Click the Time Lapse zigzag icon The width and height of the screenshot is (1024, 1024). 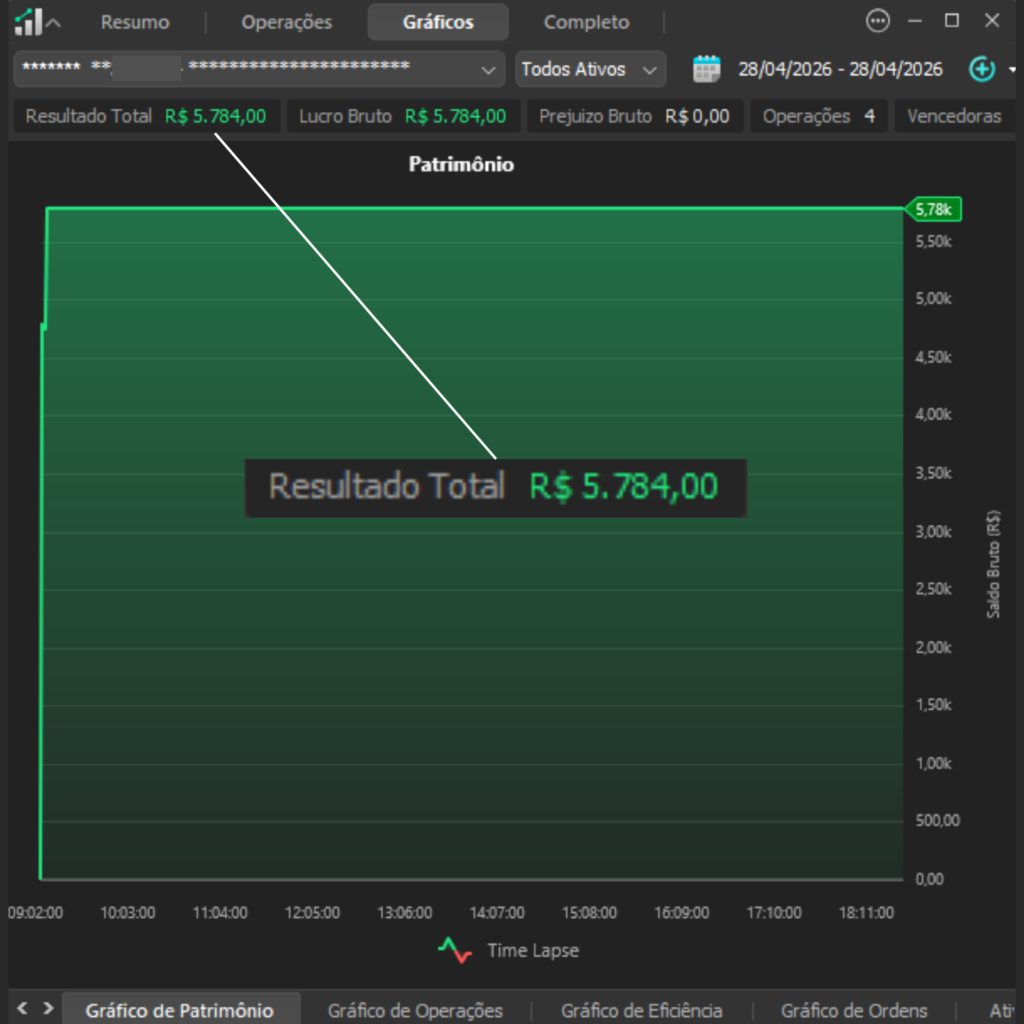[x=455, y=950]
